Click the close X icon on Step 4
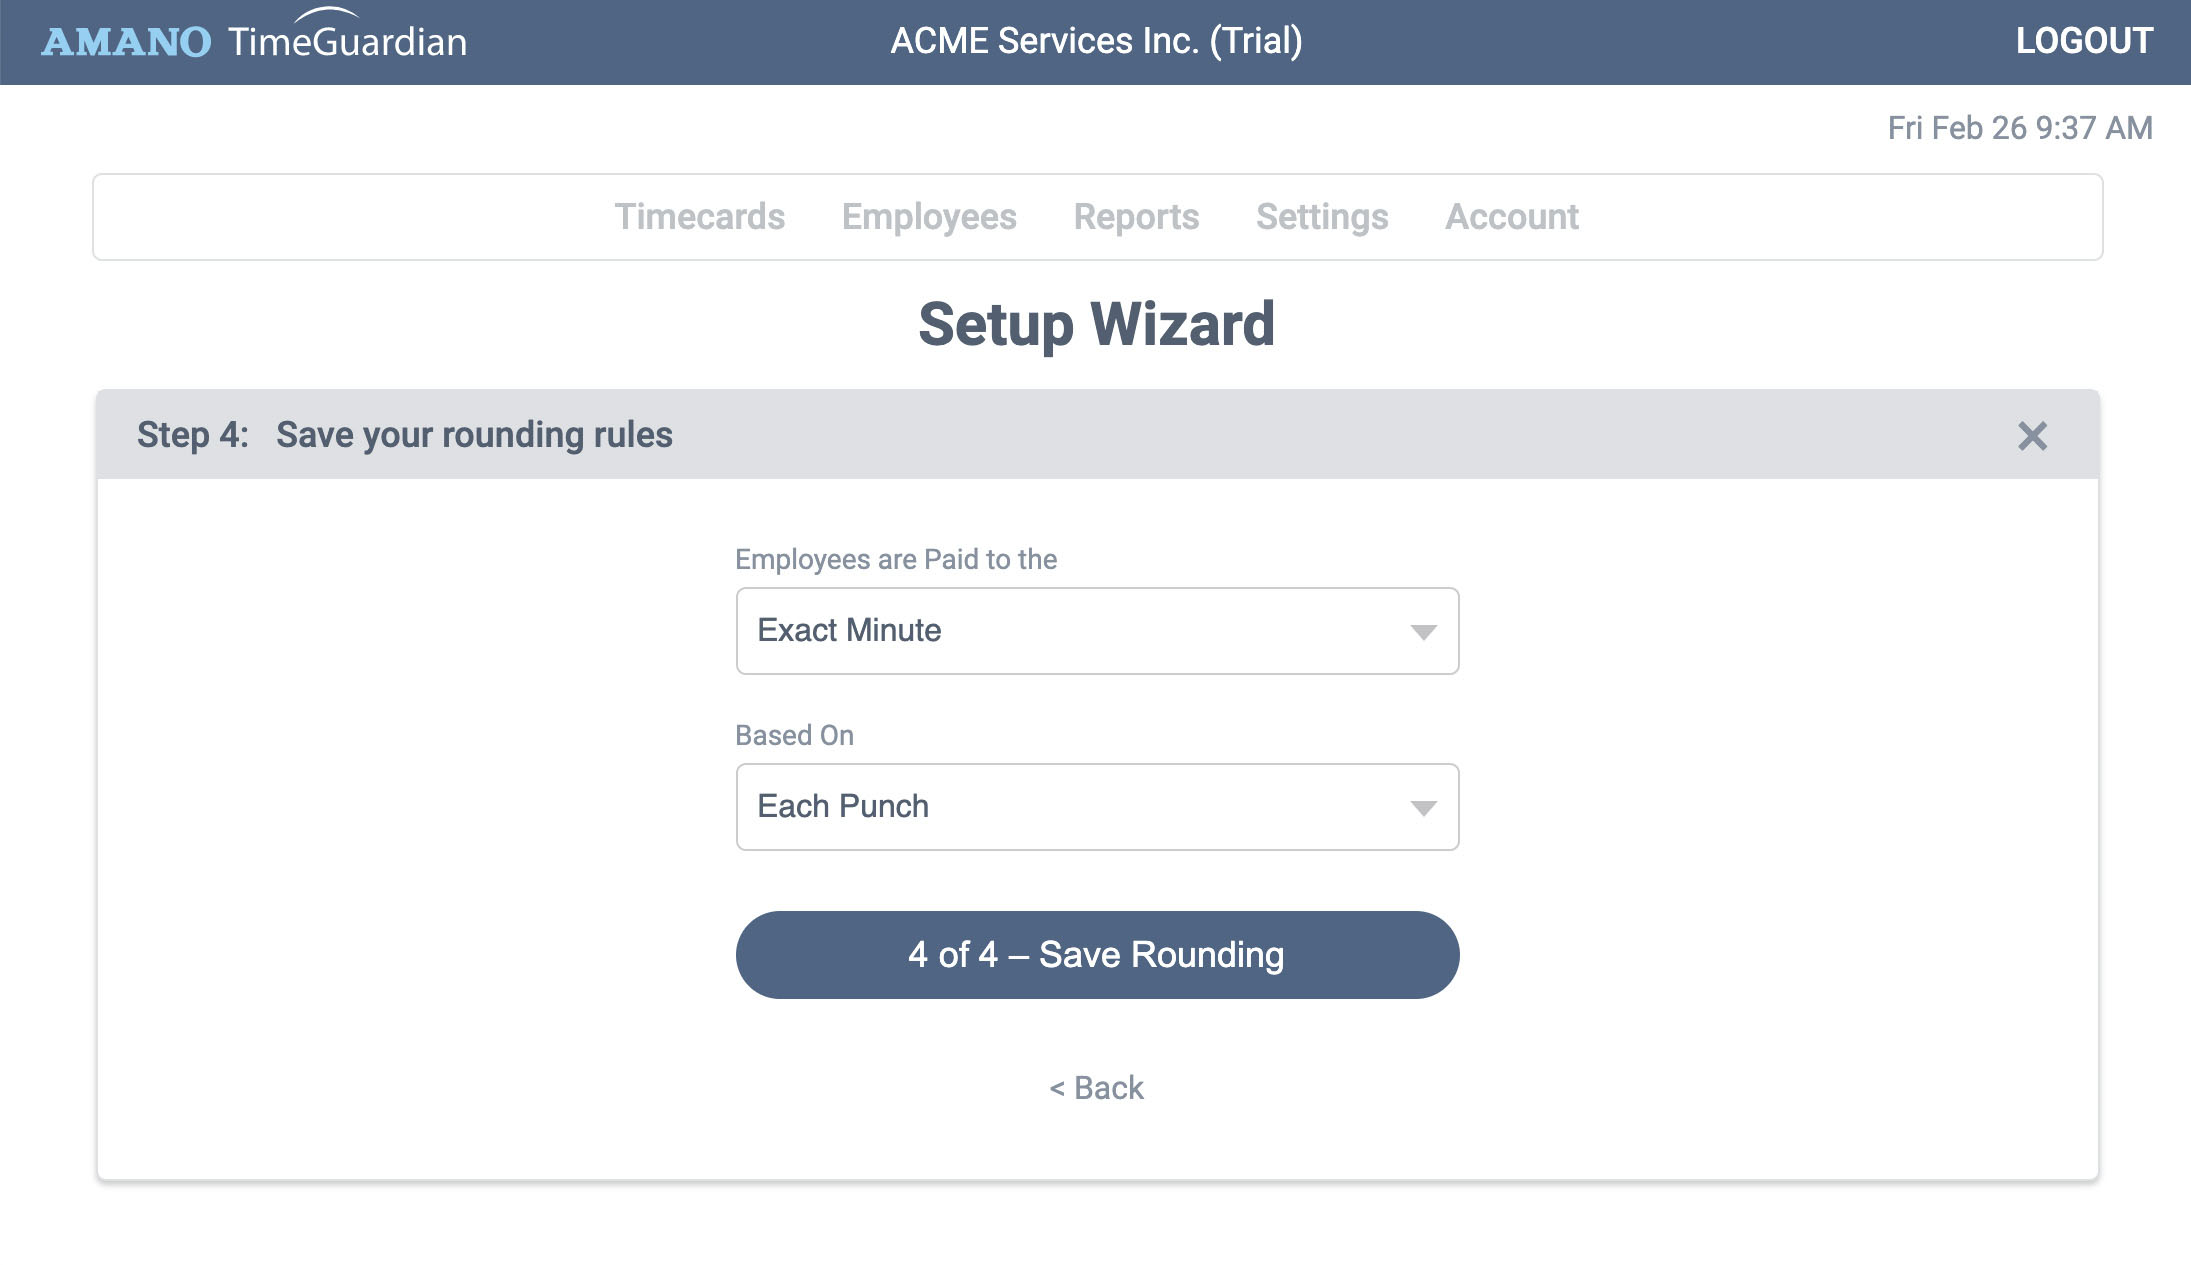Image resolution: width=2191 pixels, height=1265 pixels. click(2034, 437)
